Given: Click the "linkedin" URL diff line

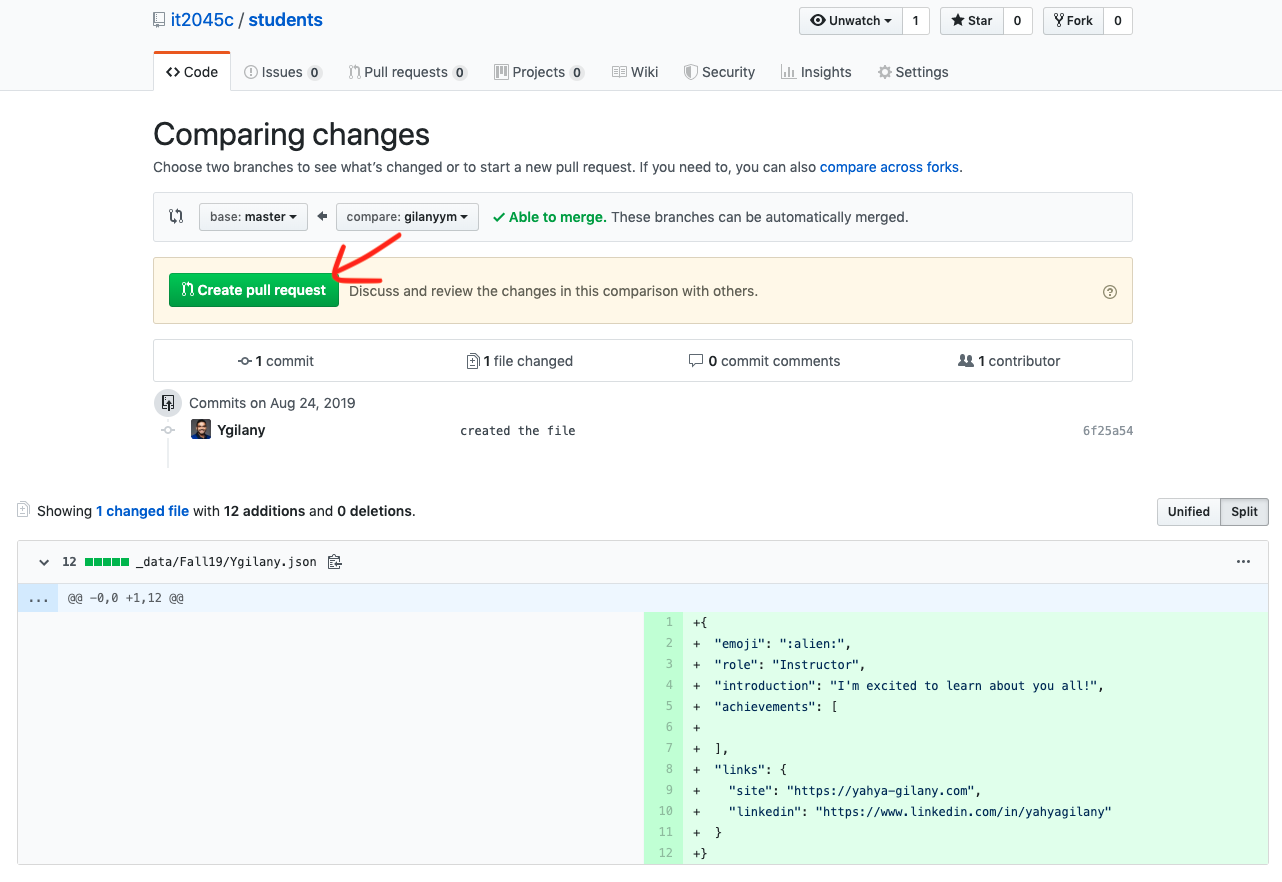Looking at the screenshot, I should coord(975,811).
